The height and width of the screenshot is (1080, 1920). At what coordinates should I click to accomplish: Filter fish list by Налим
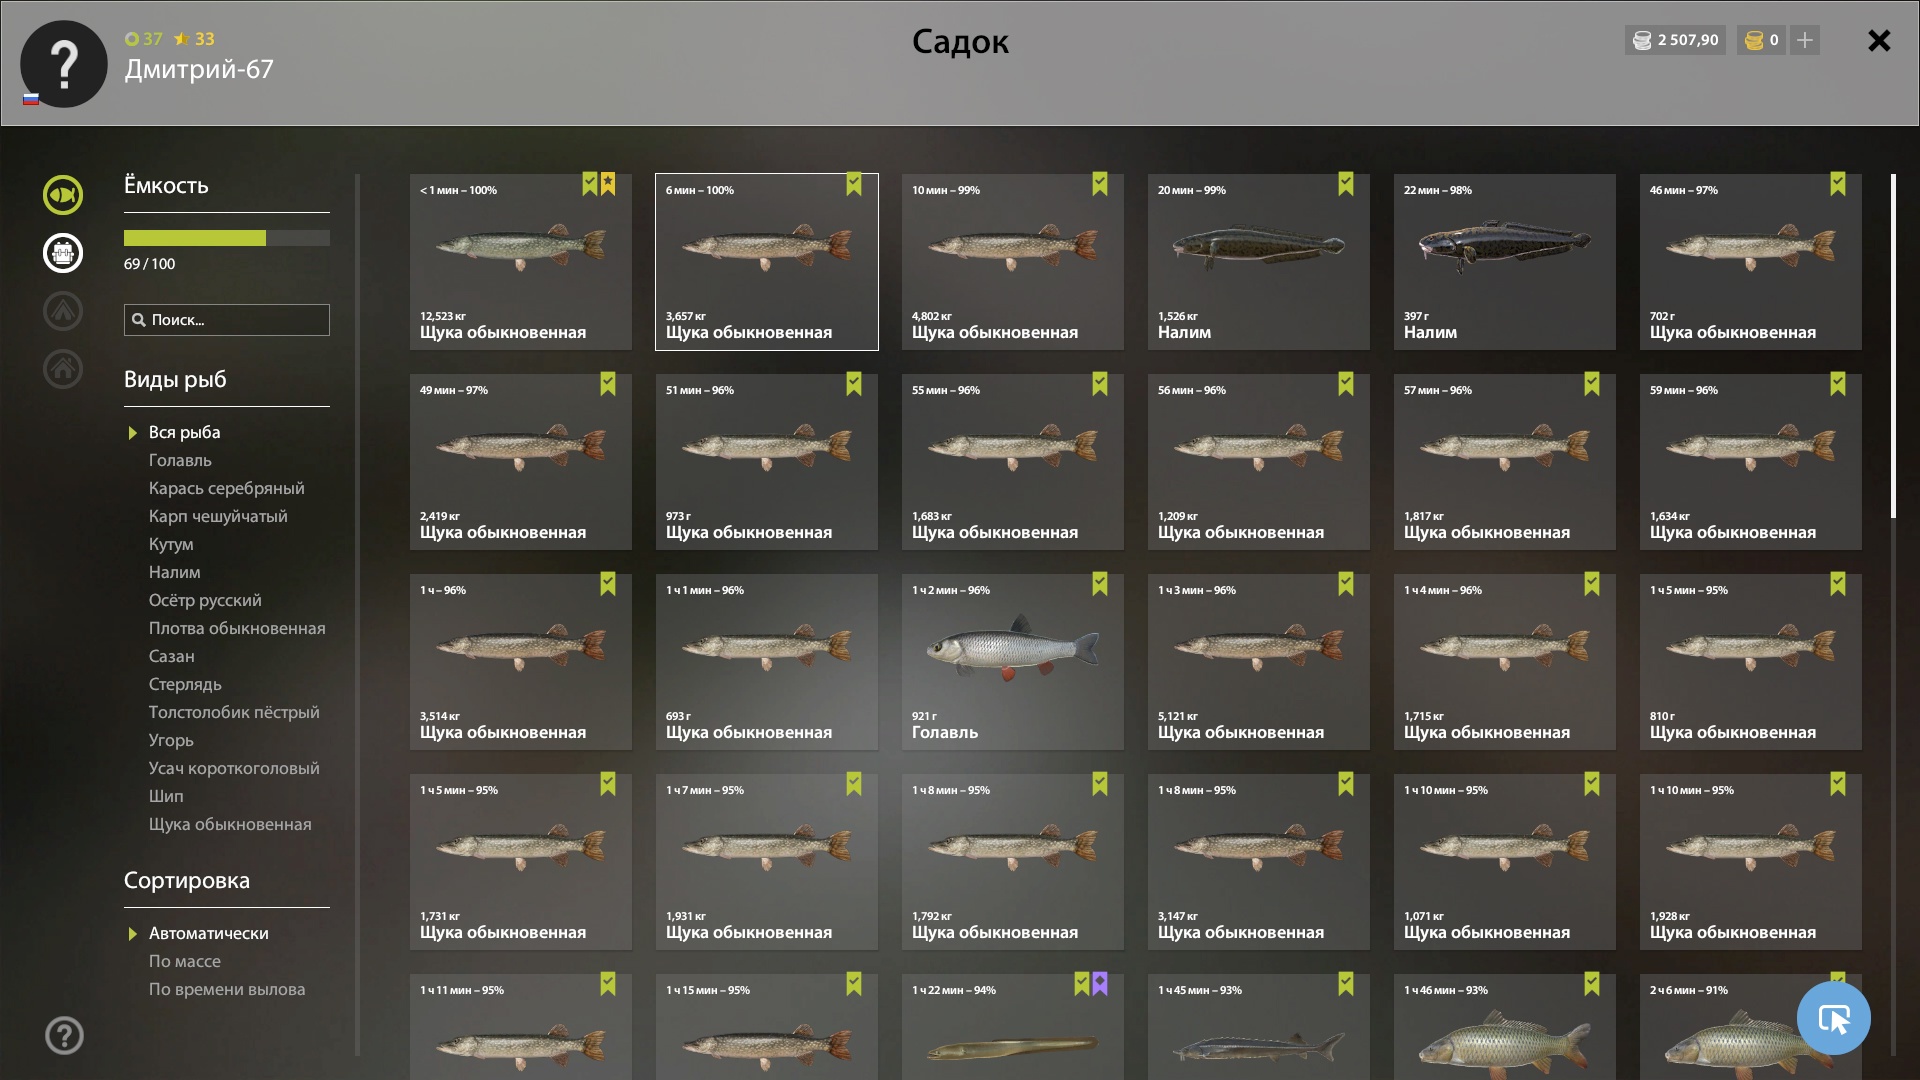pos(175,572)
